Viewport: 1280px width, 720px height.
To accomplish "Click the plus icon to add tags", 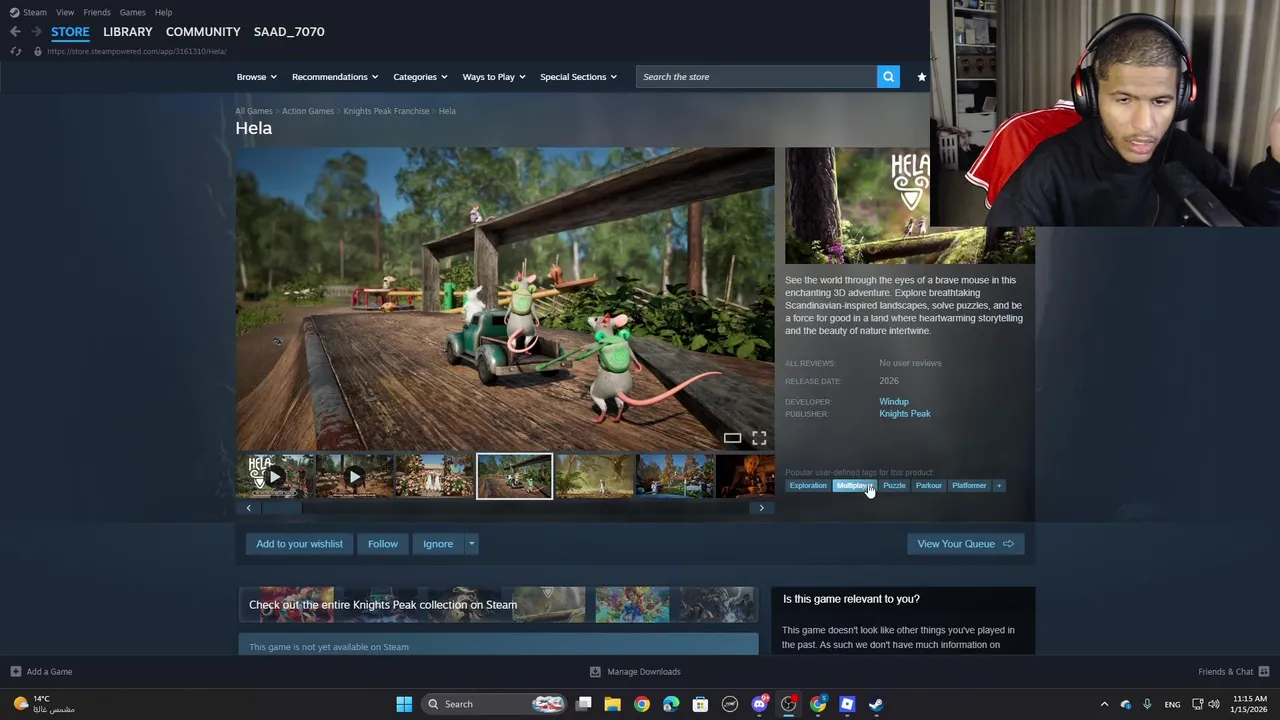I will click(998, 486).
